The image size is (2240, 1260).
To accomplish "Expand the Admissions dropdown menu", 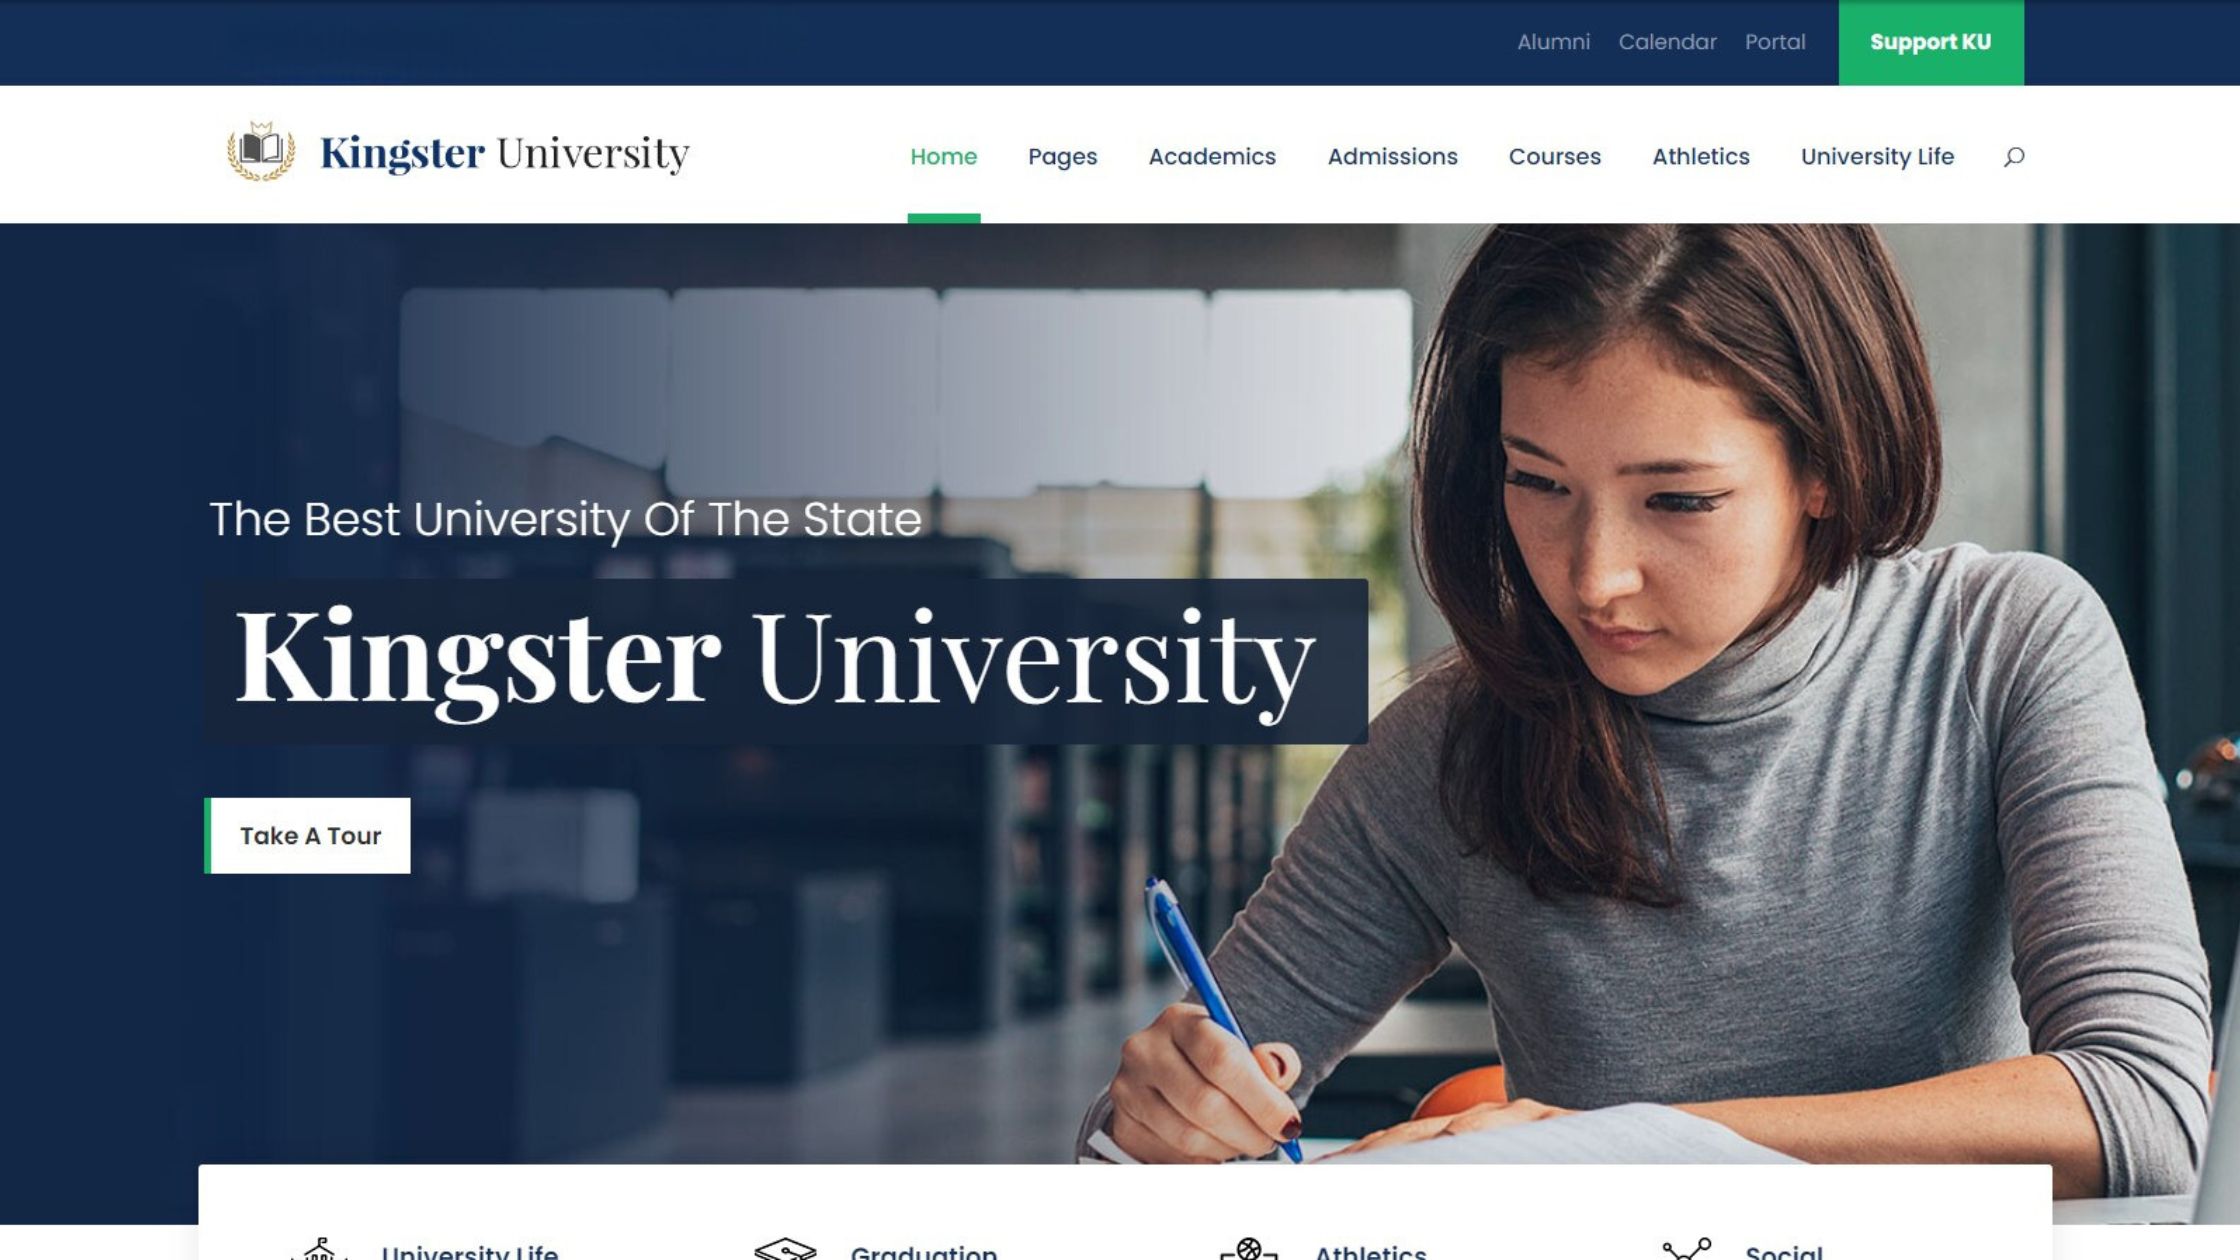I will [1392, 155].
